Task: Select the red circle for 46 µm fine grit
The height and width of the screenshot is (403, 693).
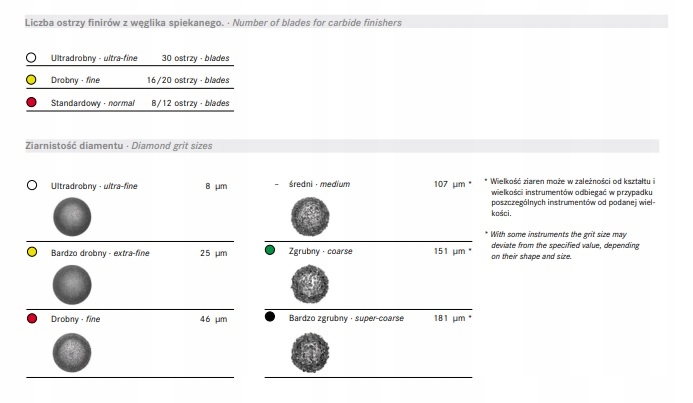Action: (32, 317)
